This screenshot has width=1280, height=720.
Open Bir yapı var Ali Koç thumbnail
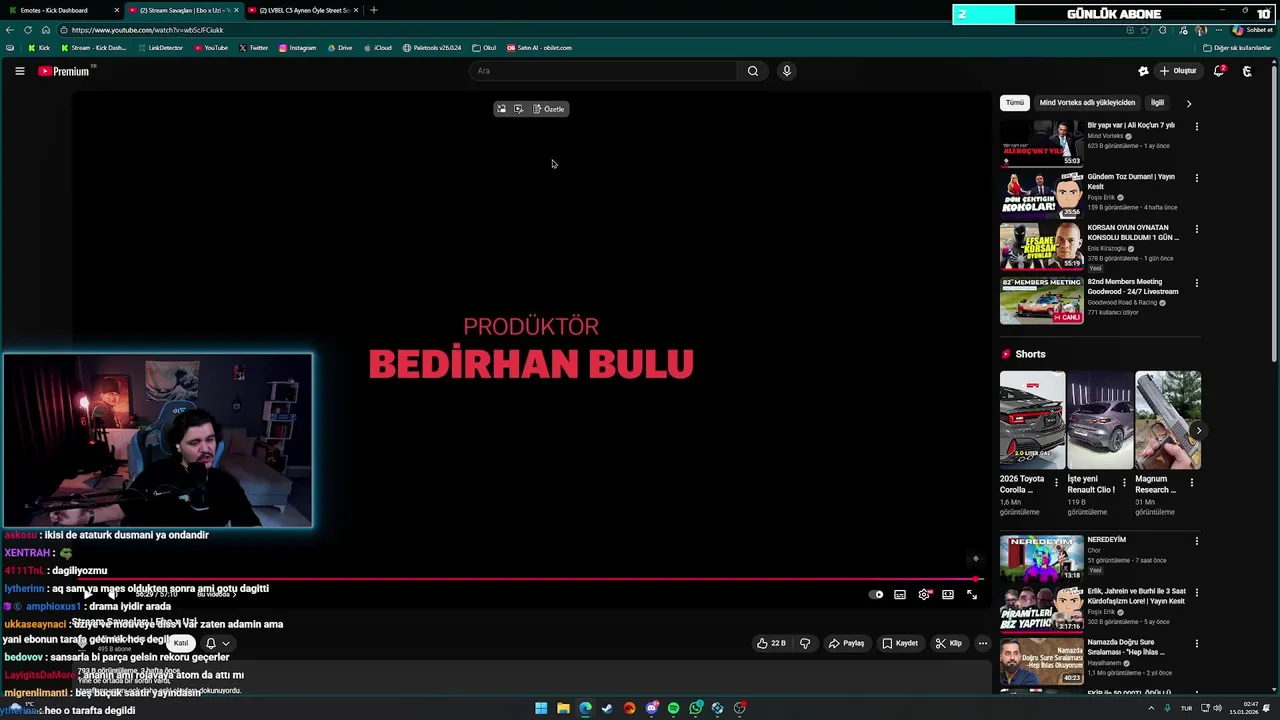click(x=1041, y=143)
